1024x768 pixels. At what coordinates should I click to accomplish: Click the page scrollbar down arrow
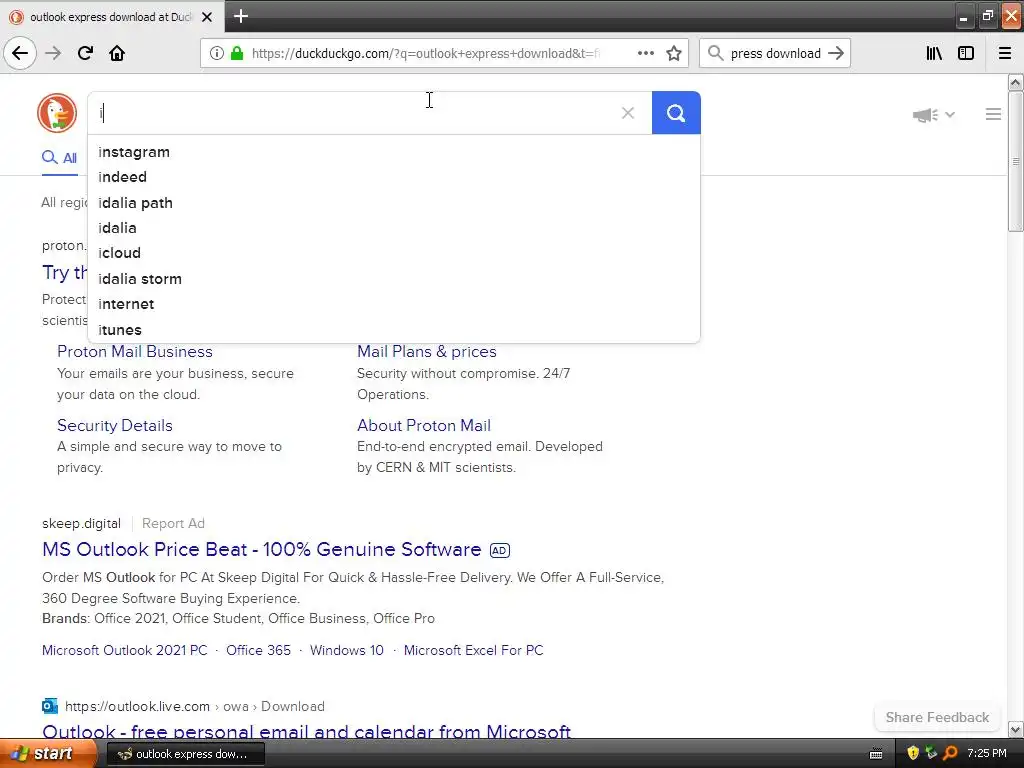(x=1015, y=729)
